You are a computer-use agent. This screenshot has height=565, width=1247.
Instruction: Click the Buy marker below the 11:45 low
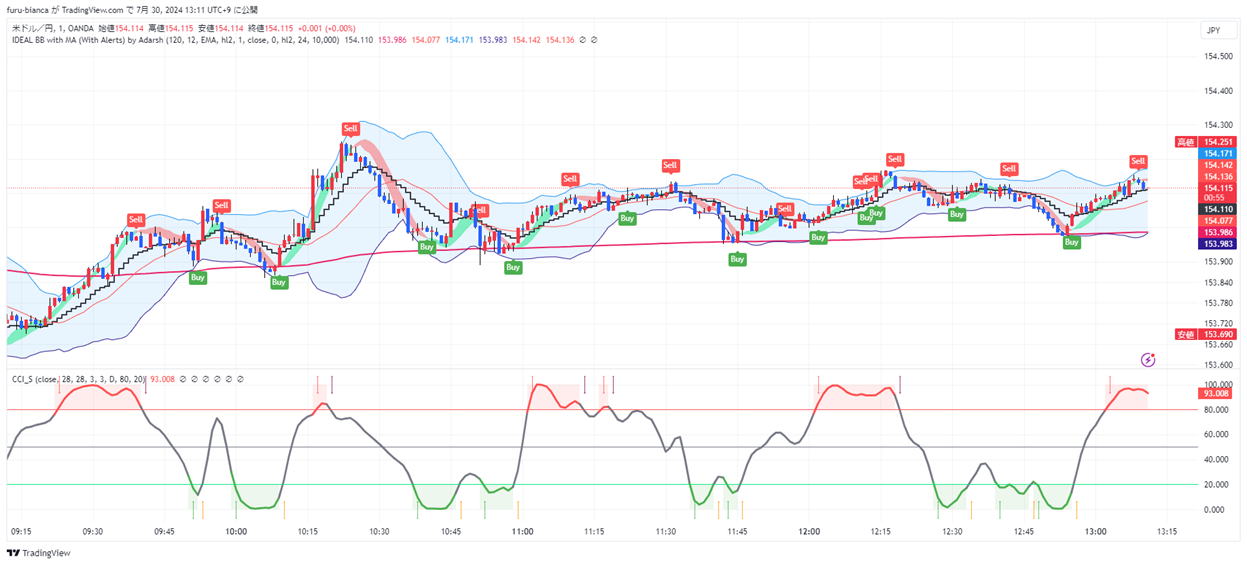pos(737,260)
